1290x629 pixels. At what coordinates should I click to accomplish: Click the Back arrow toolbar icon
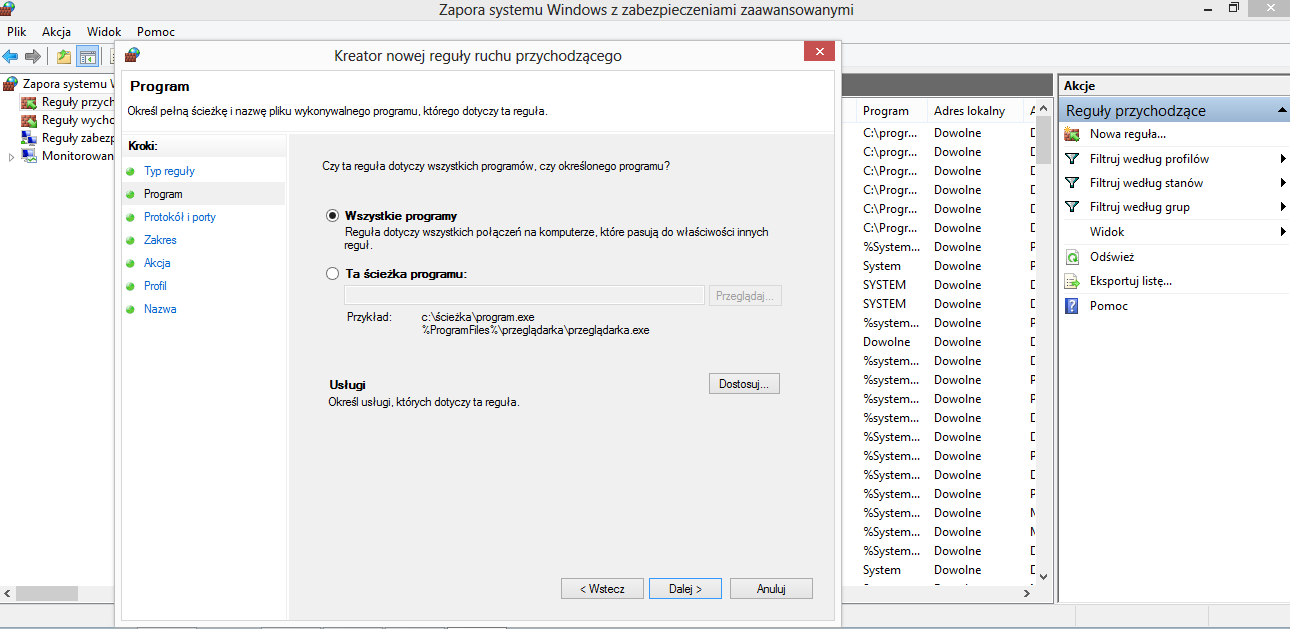pyautogui.click(x=10, y=56)
